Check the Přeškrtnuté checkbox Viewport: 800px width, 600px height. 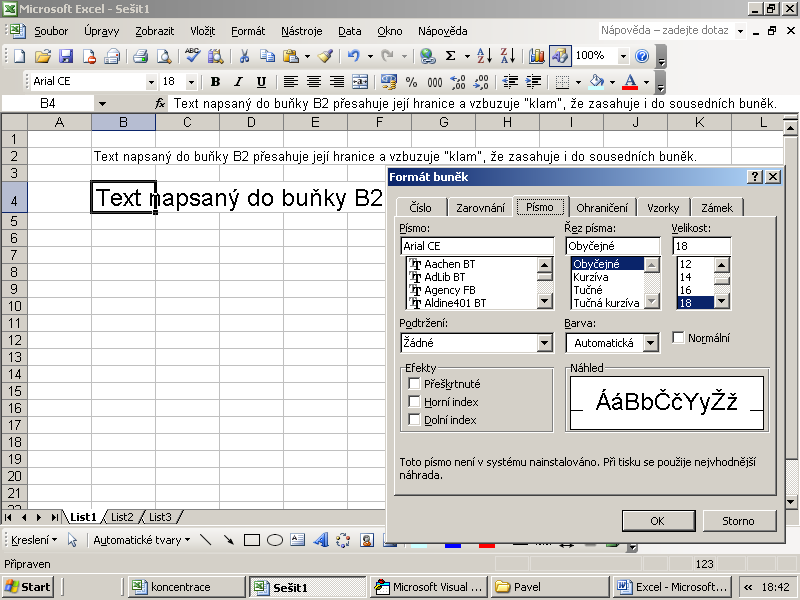click(x=414, y=383)
